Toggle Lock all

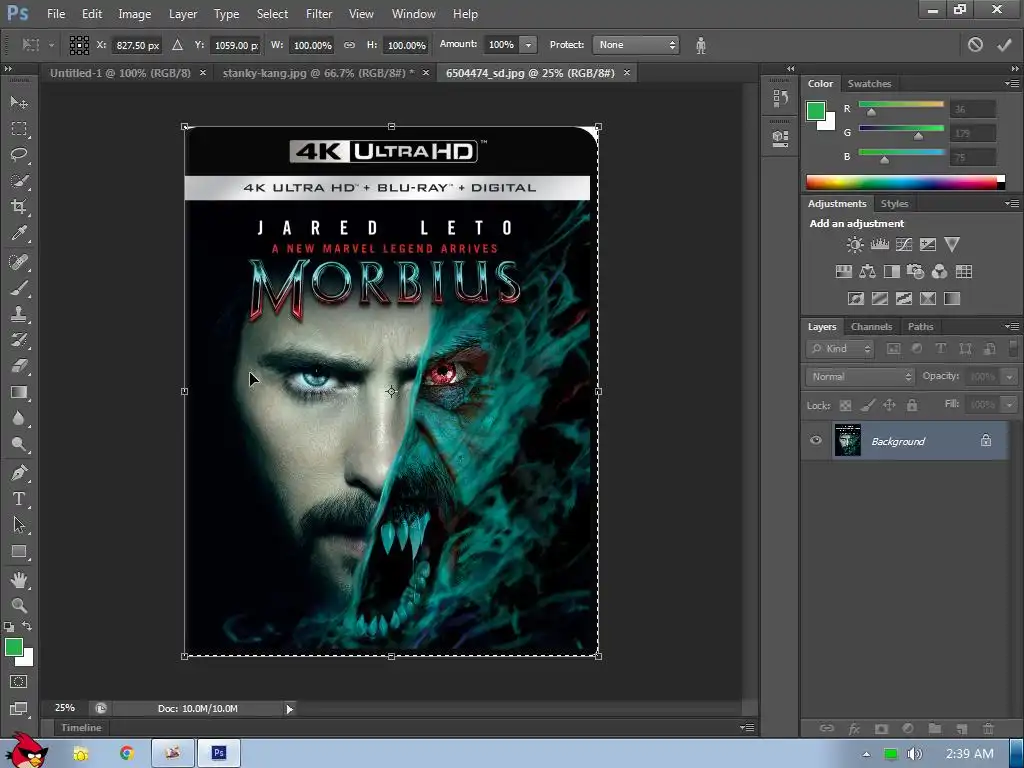point(912,406)
